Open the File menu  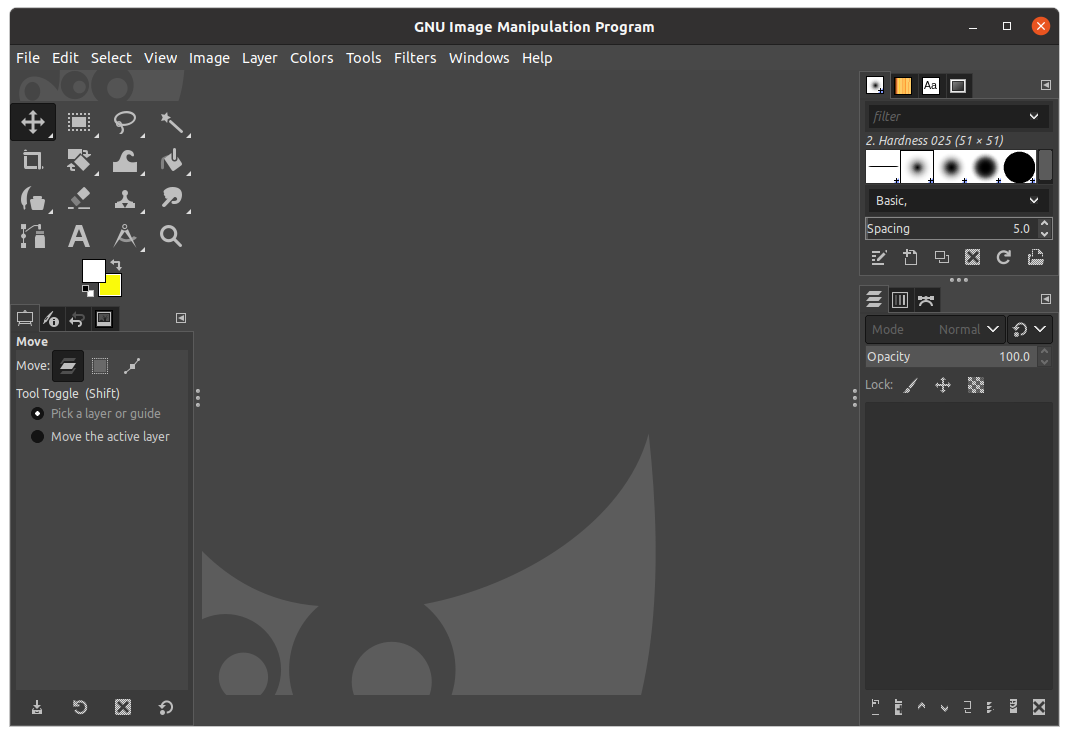[28, 58]
